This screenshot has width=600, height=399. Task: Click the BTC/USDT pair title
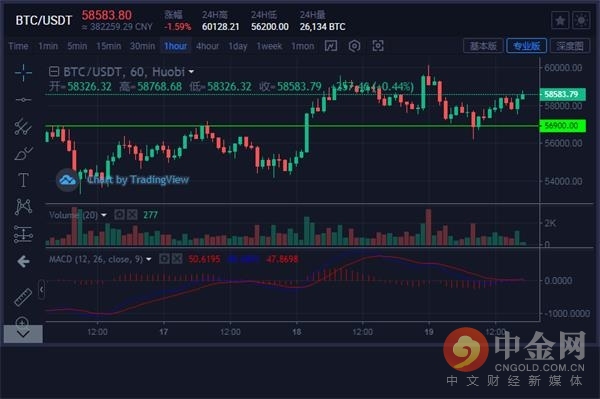click(x=44, y=20)
